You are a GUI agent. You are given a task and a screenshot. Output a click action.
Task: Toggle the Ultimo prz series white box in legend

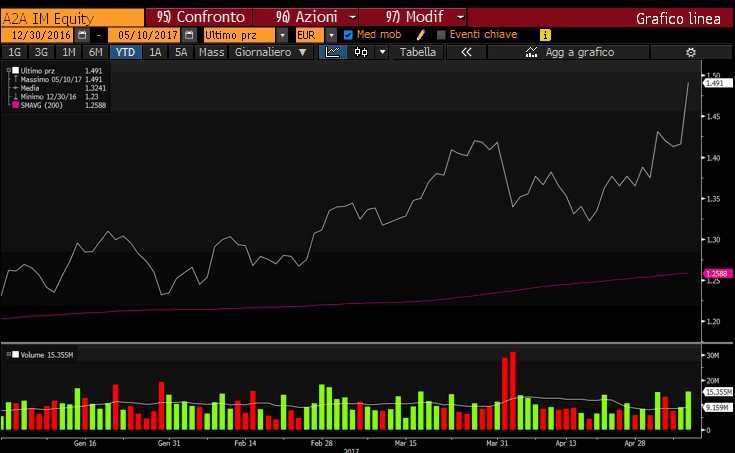[15, 70]
